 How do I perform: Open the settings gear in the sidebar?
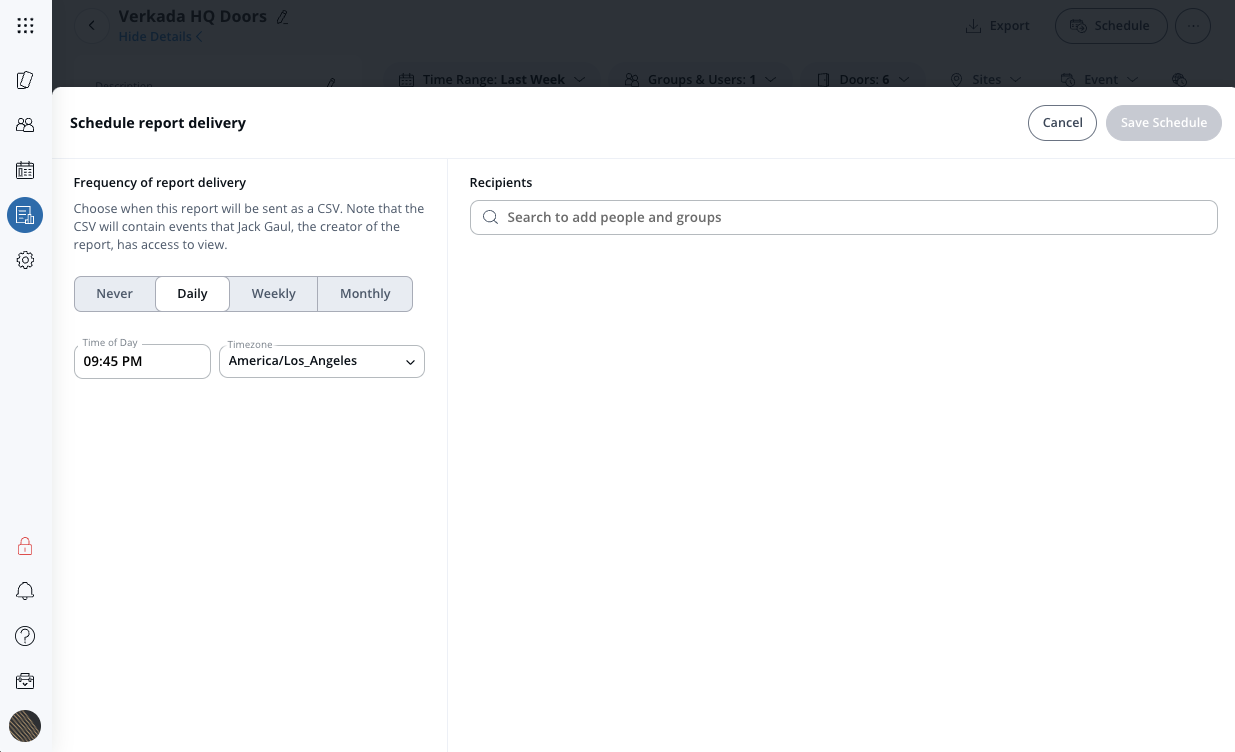point(25,260)
